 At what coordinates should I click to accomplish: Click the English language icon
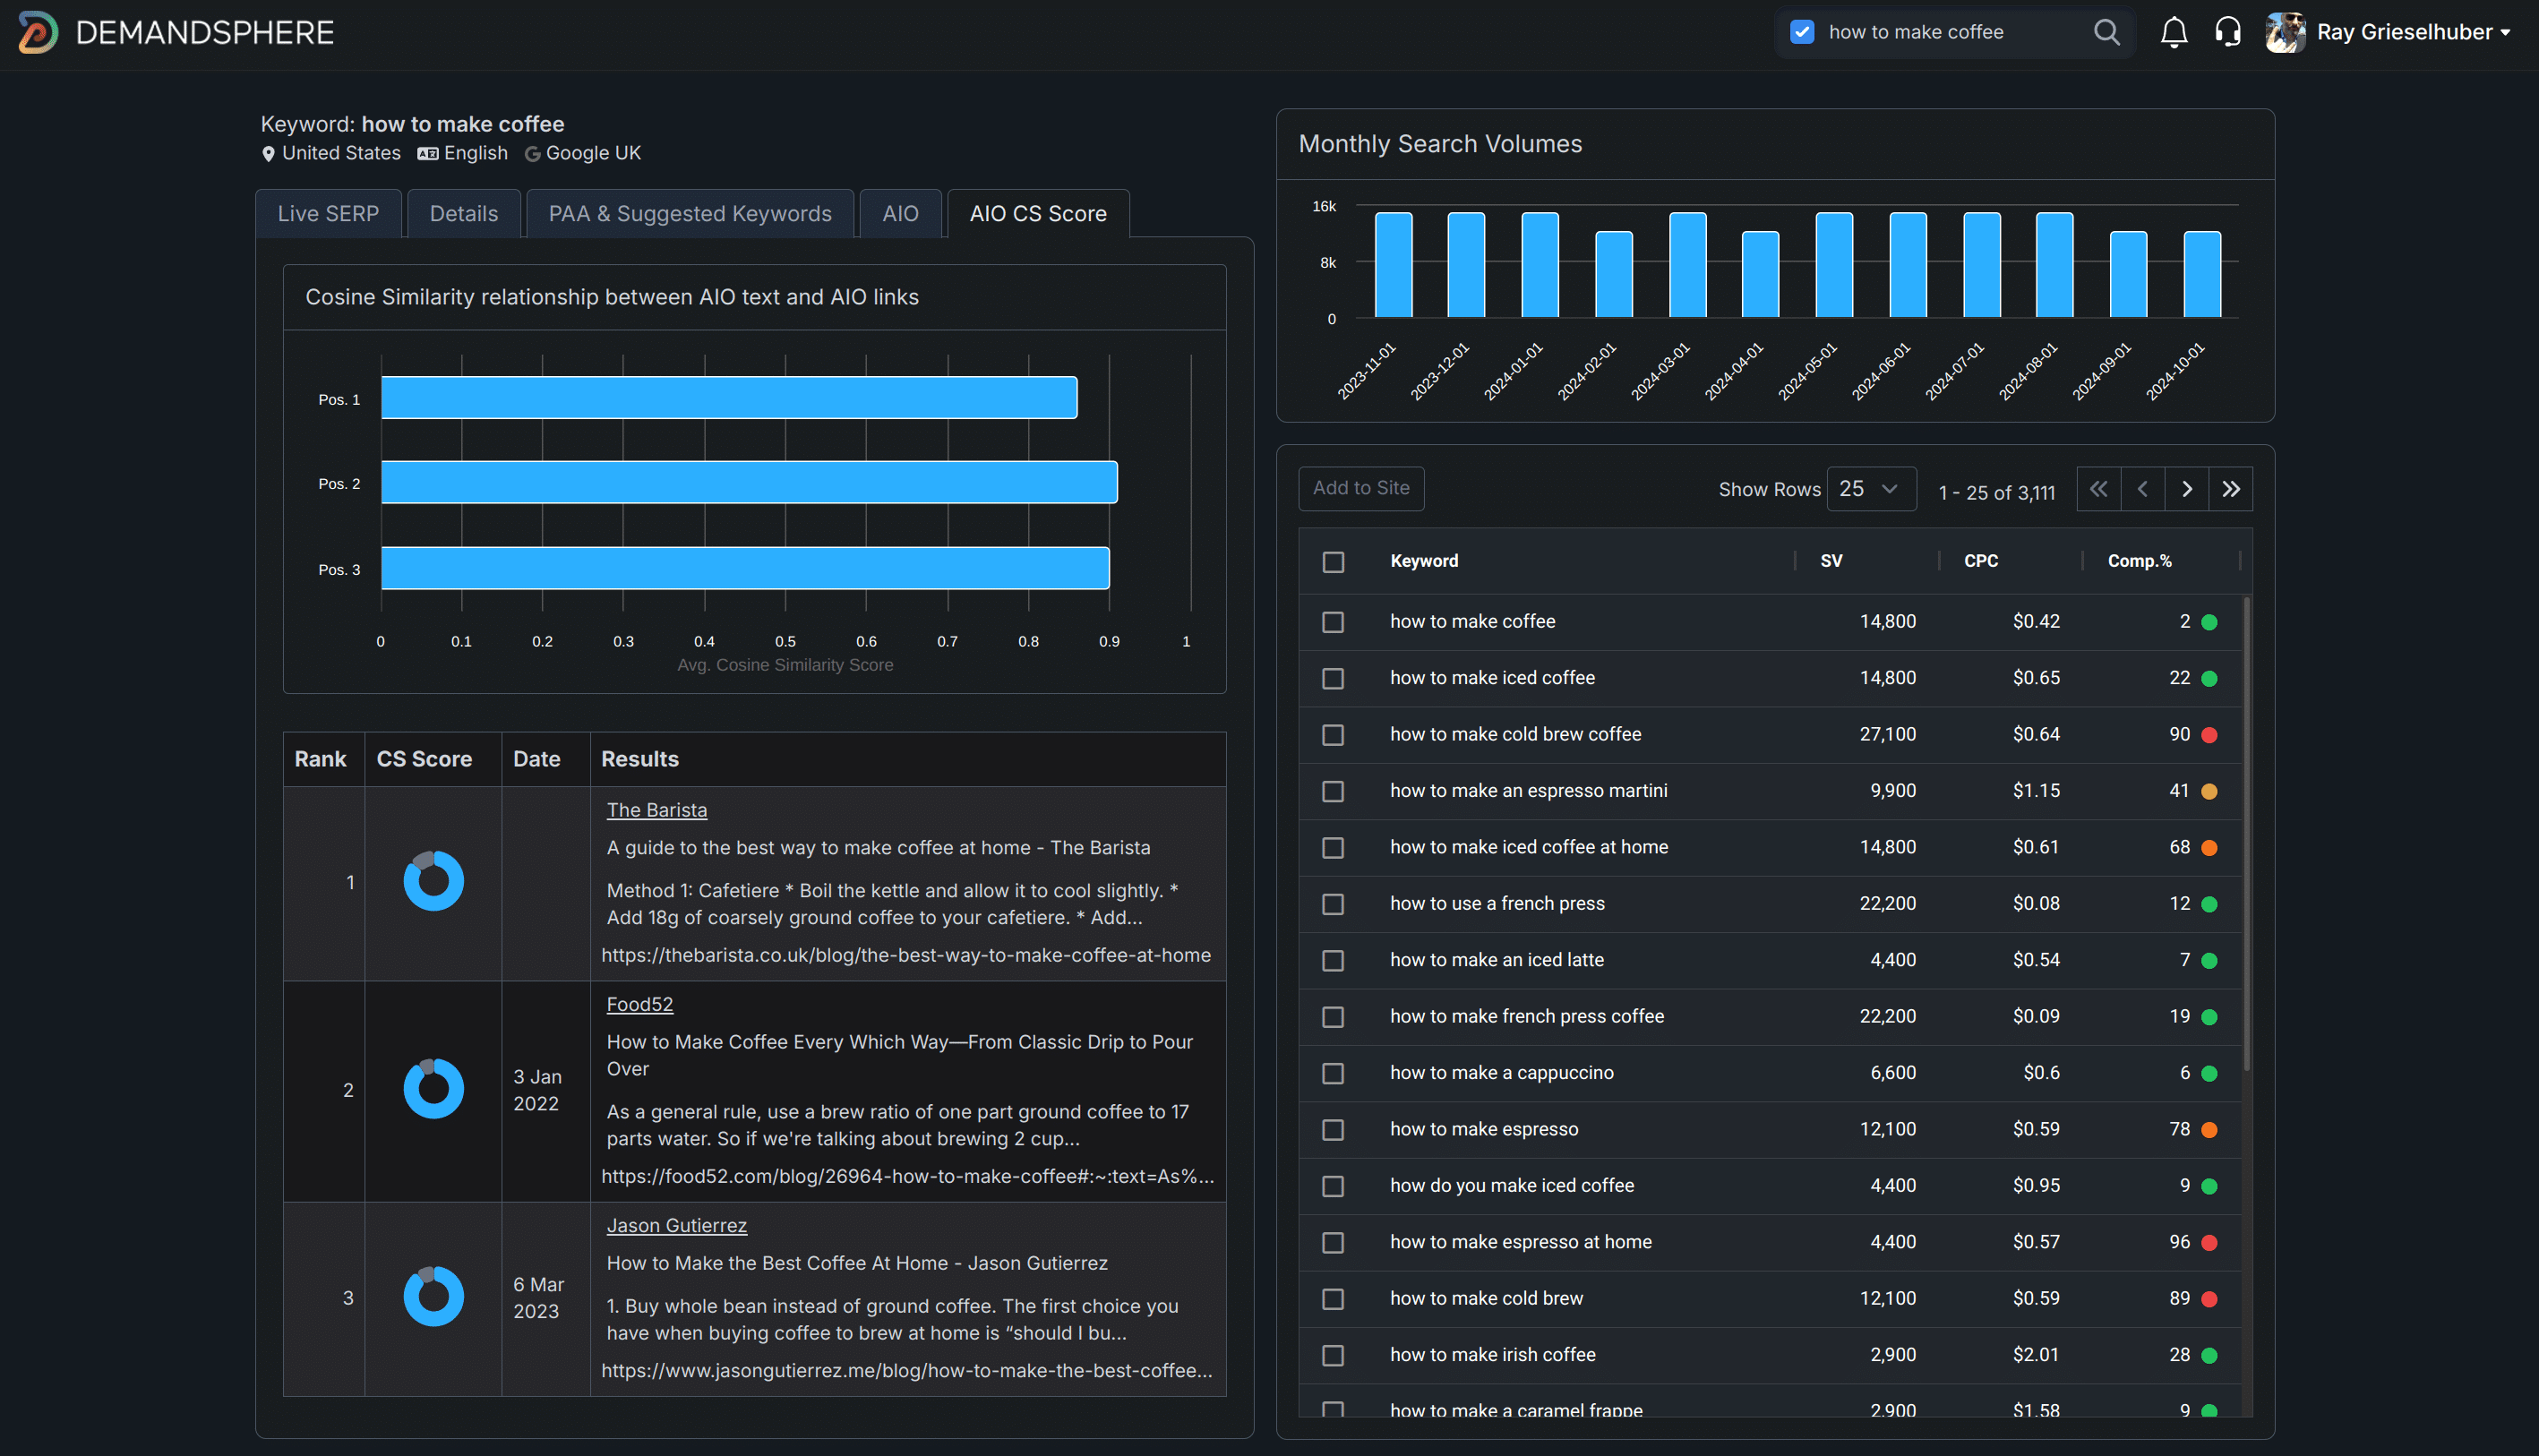point(428,154)
